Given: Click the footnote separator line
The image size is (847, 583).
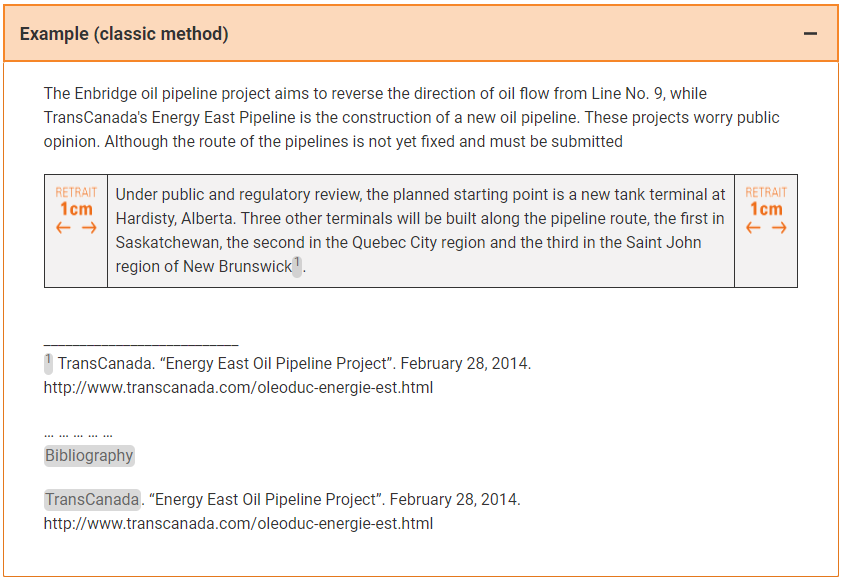Looking at the screenshot, I should 141,344.
